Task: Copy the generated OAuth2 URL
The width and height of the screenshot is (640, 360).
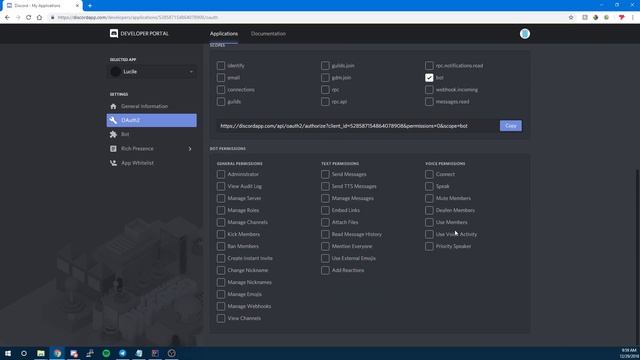Action: pos(511,126)
